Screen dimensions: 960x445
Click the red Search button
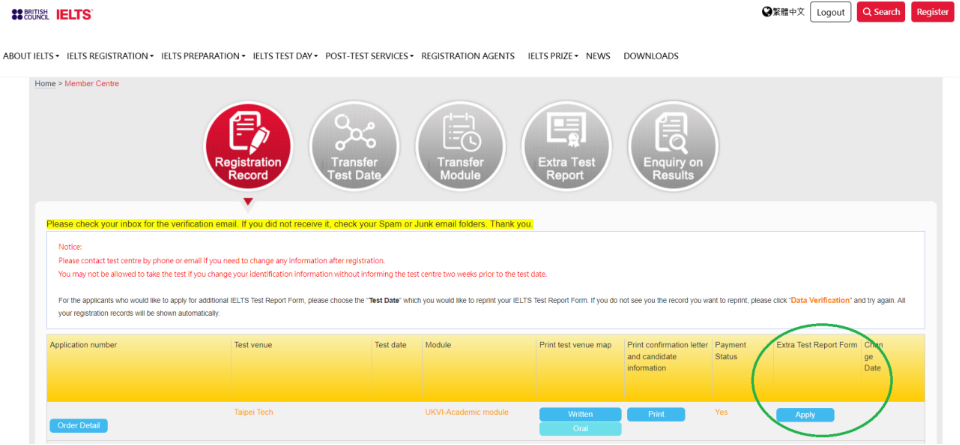click(880, 12)
